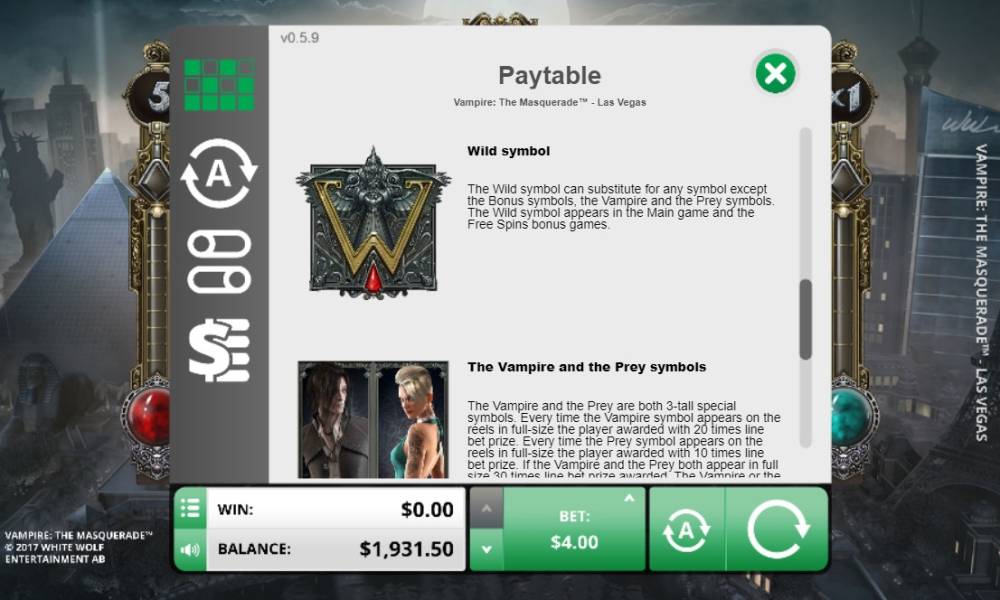Click the Paytable scrollbar thumb

[x=805, y=319]
